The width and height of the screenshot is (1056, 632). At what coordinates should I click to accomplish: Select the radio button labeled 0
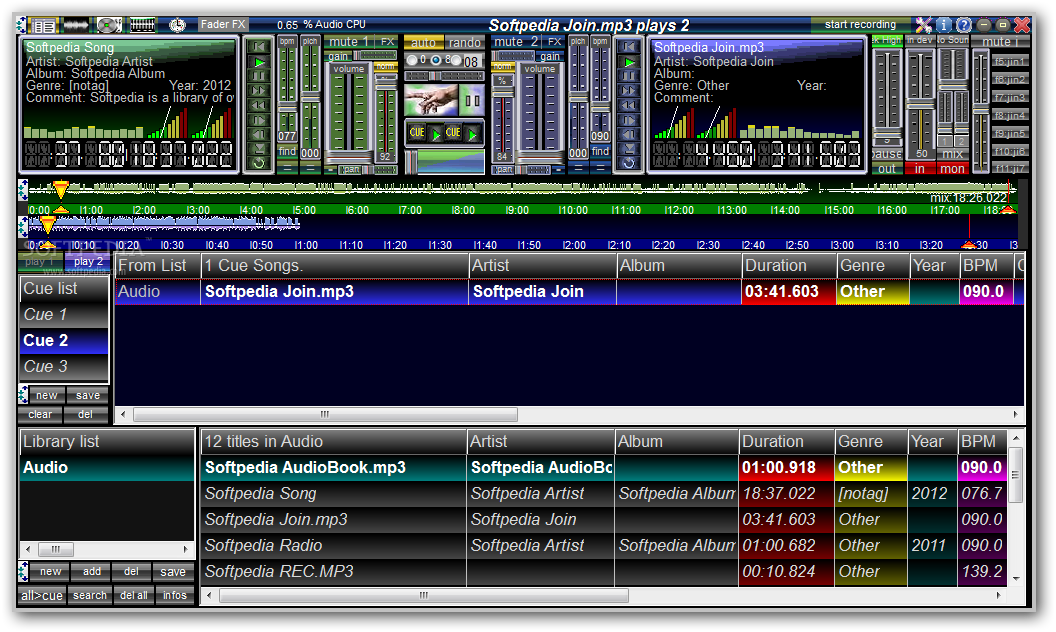coord(412,61)
